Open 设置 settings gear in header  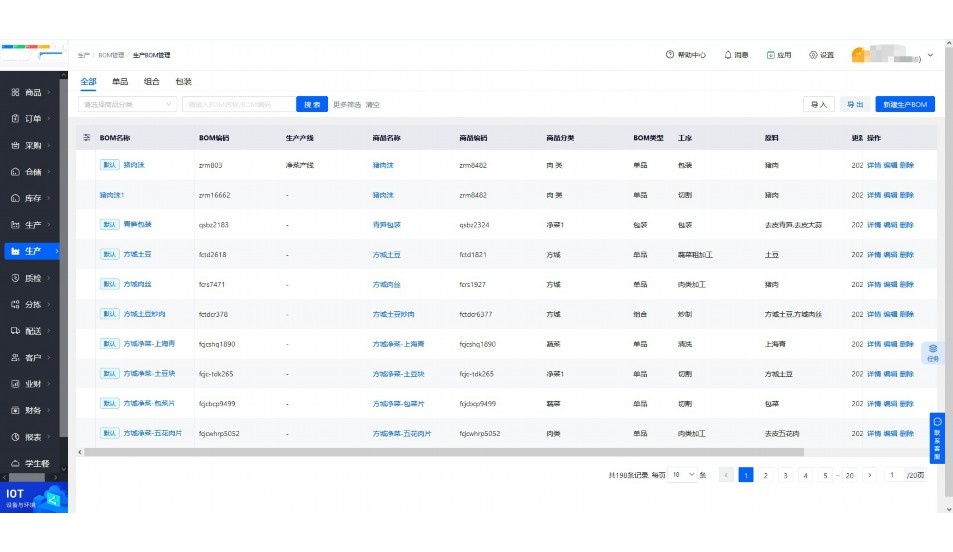click(814, 55)
